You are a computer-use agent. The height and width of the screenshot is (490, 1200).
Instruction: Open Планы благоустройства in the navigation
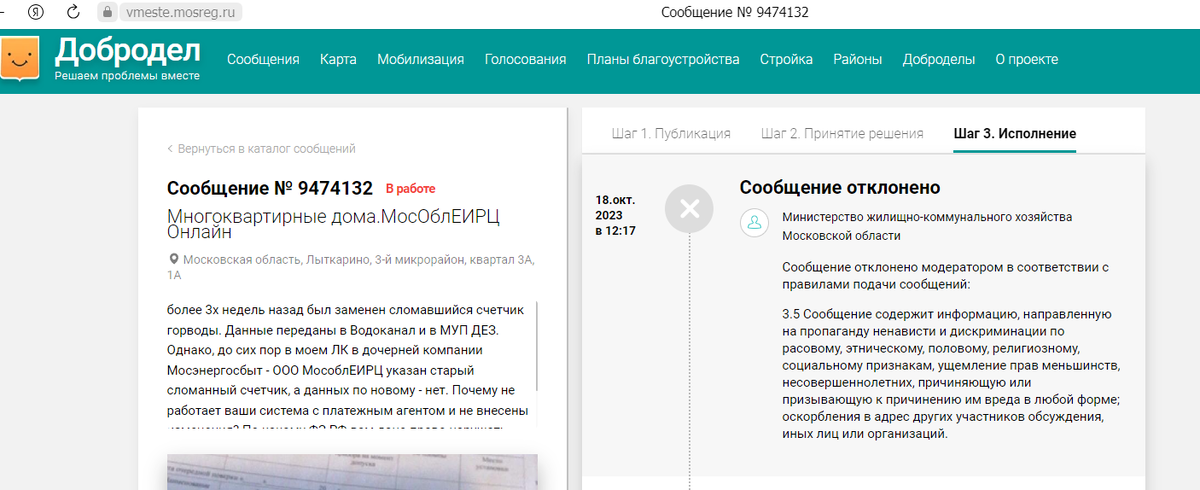pos(663,59)
